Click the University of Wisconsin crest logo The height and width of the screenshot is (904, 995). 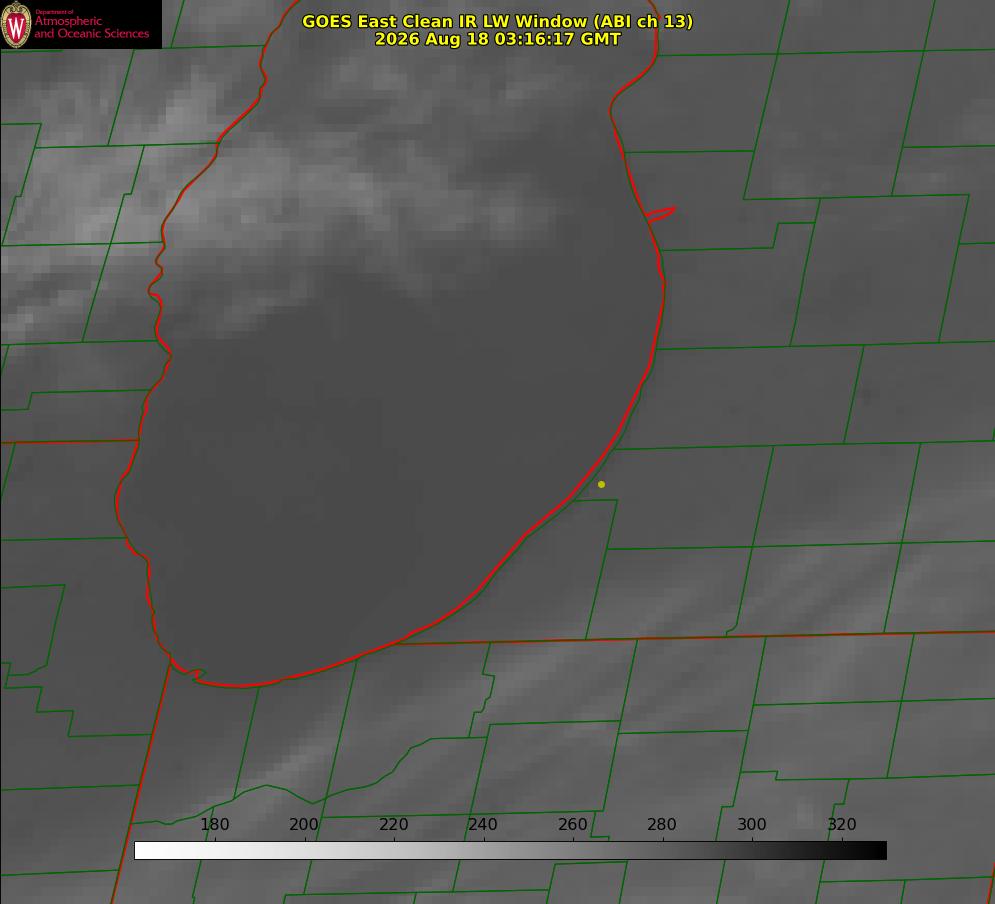pos(16,24)
